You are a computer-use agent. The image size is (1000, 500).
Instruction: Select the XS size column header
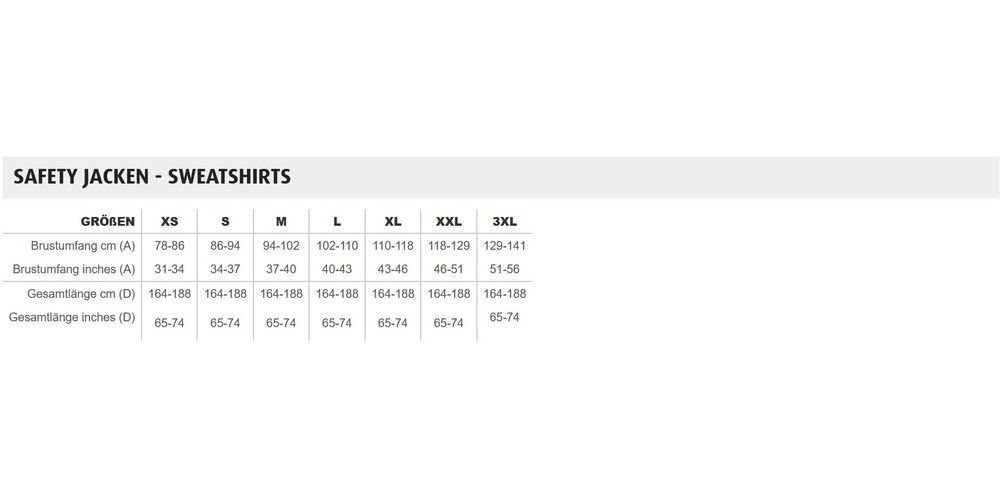tap(169, 222)
